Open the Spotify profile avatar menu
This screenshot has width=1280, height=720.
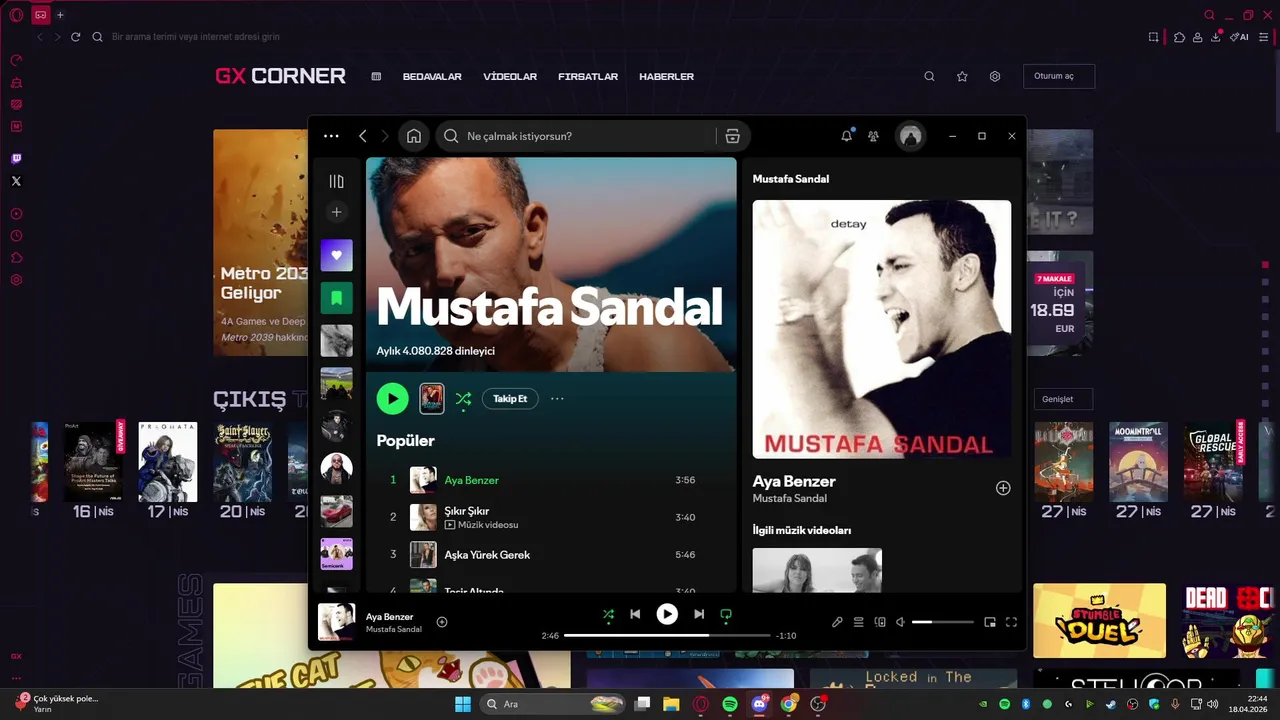pyautogui.click(x=910, y=136)
